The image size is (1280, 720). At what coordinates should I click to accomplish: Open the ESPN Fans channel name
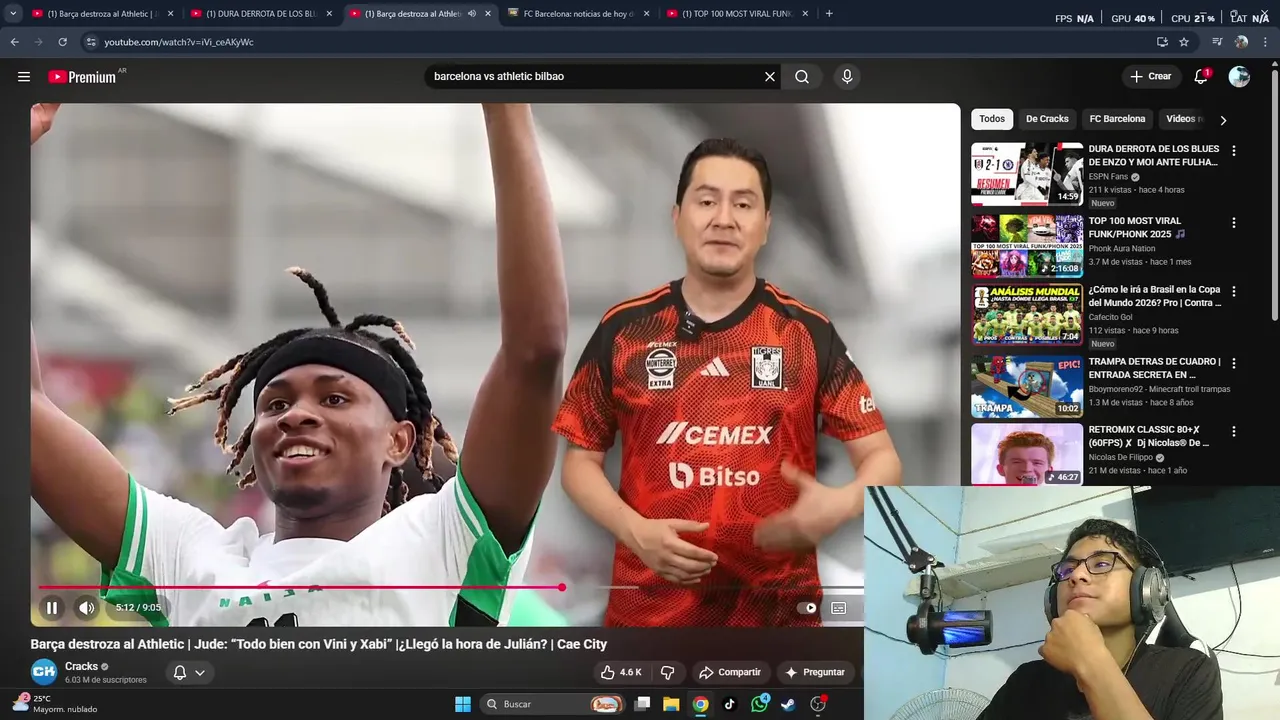tap(1108, 177)
